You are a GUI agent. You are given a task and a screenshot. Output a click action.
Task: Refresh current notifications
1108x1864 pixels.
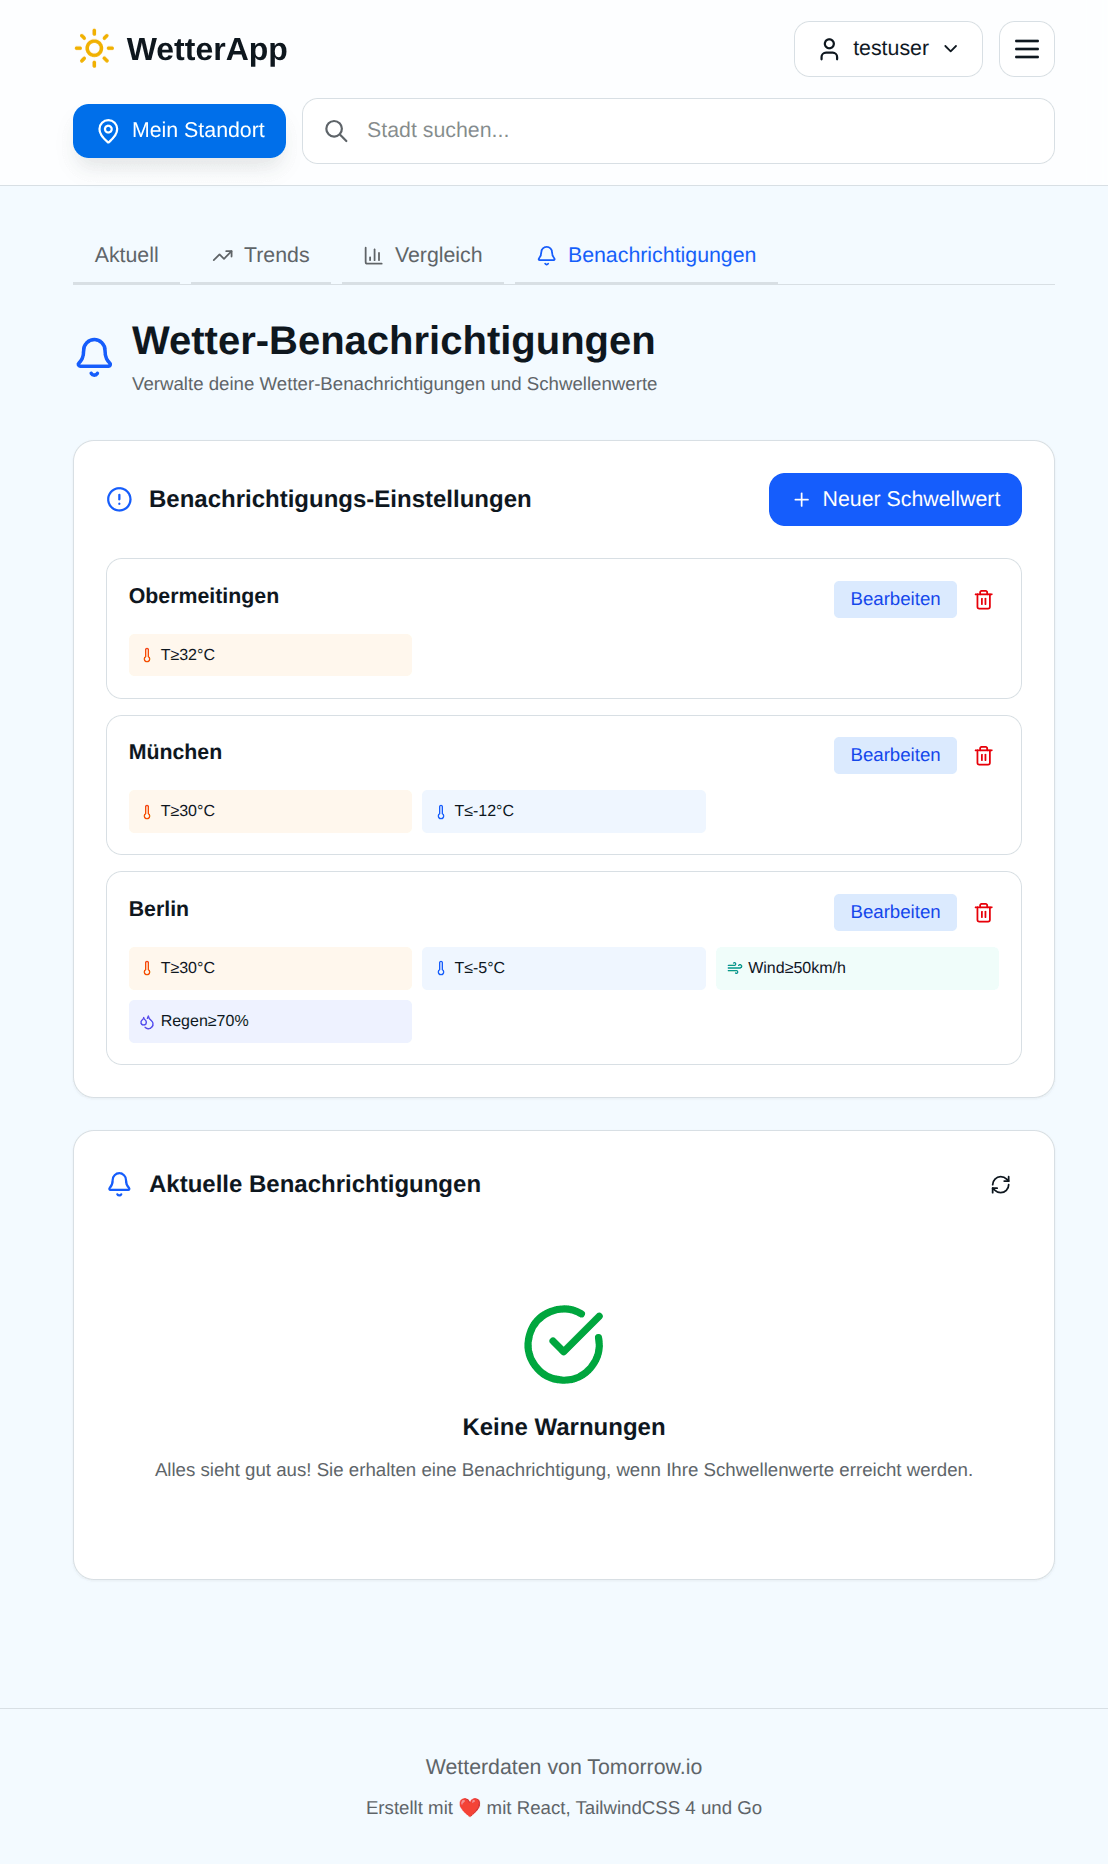(x=1000, y=1185)
